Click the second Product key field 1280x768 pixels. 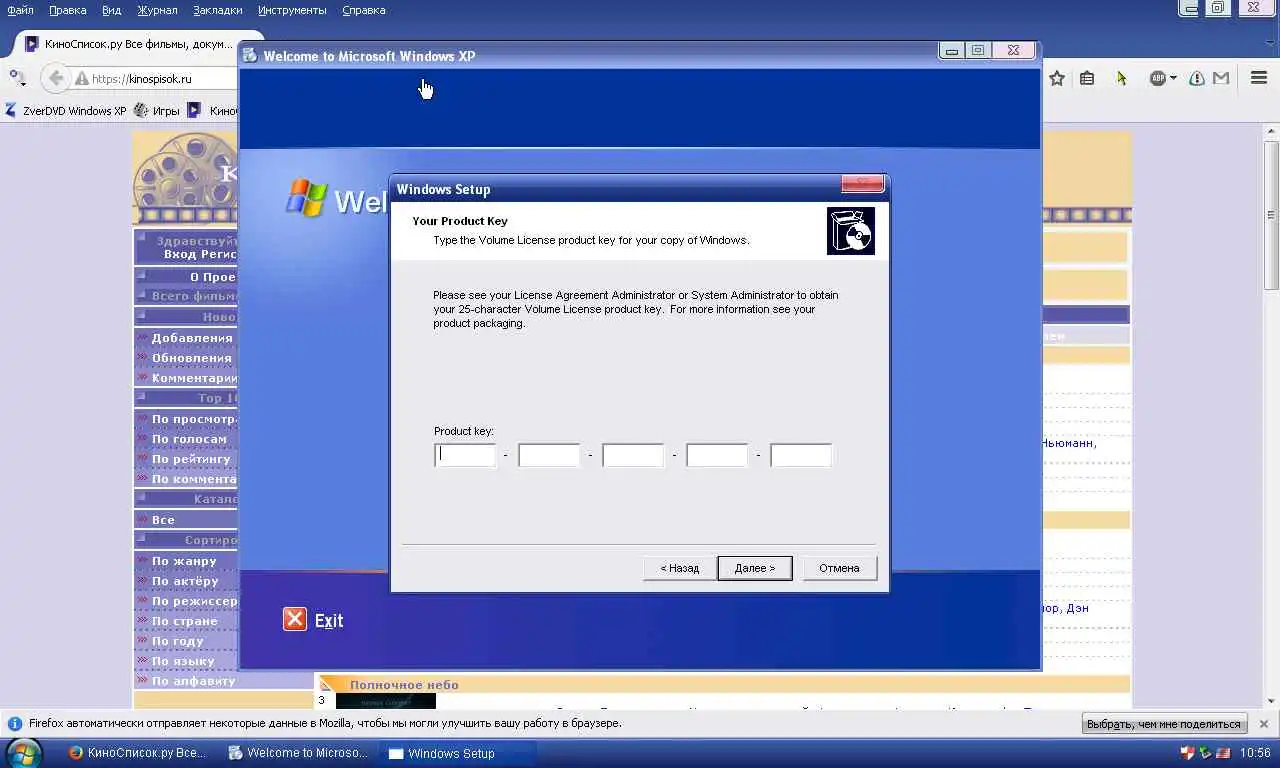(549, 455)
